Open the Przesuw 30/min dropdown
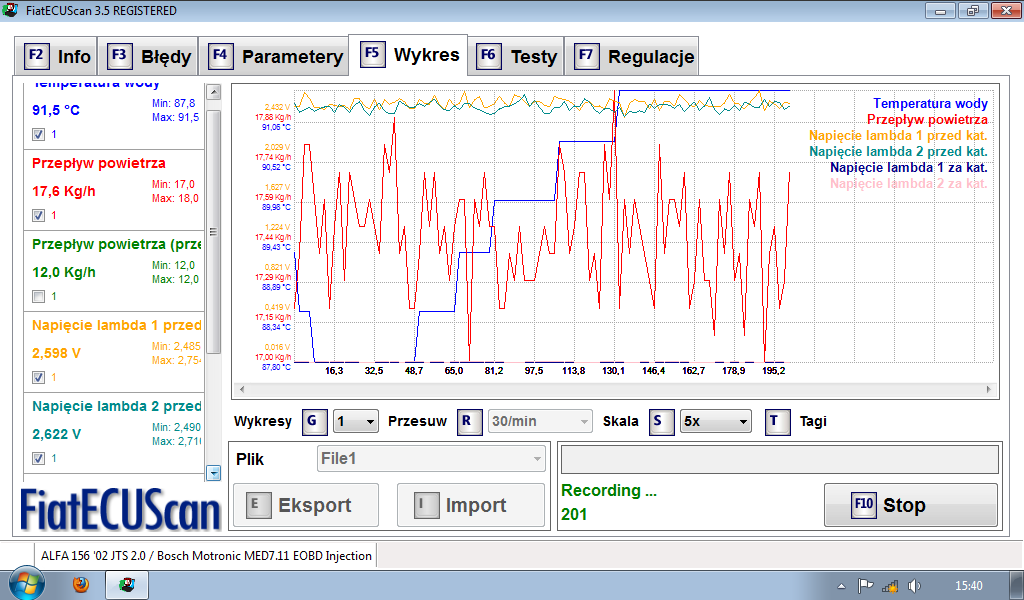 click(x=540, y=422)
